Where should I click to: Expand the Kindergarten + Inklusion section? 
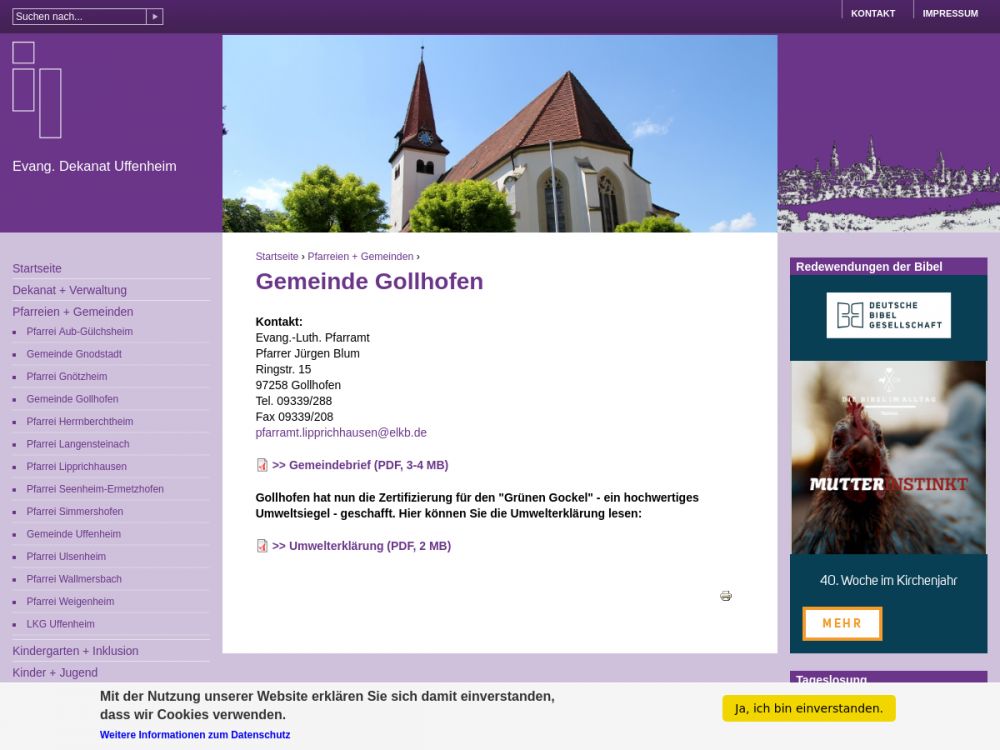pyautogui.click(x=75, y=651)
